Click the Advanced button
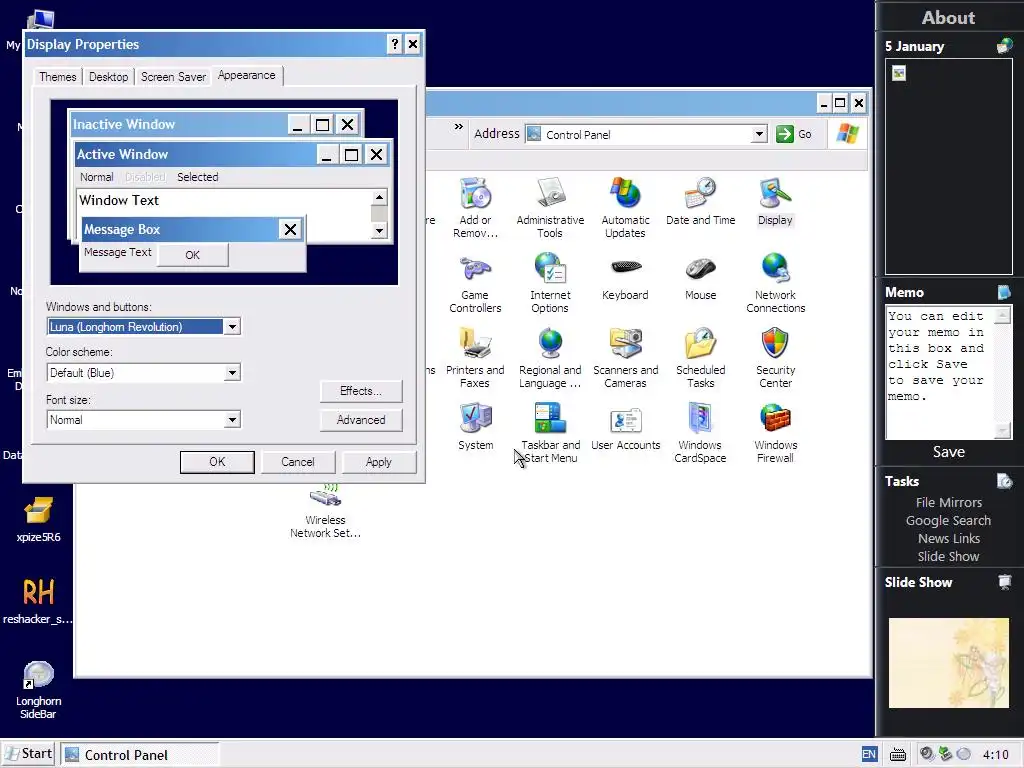This screenshot has width=1024, height=768. (x=361, y=420)
